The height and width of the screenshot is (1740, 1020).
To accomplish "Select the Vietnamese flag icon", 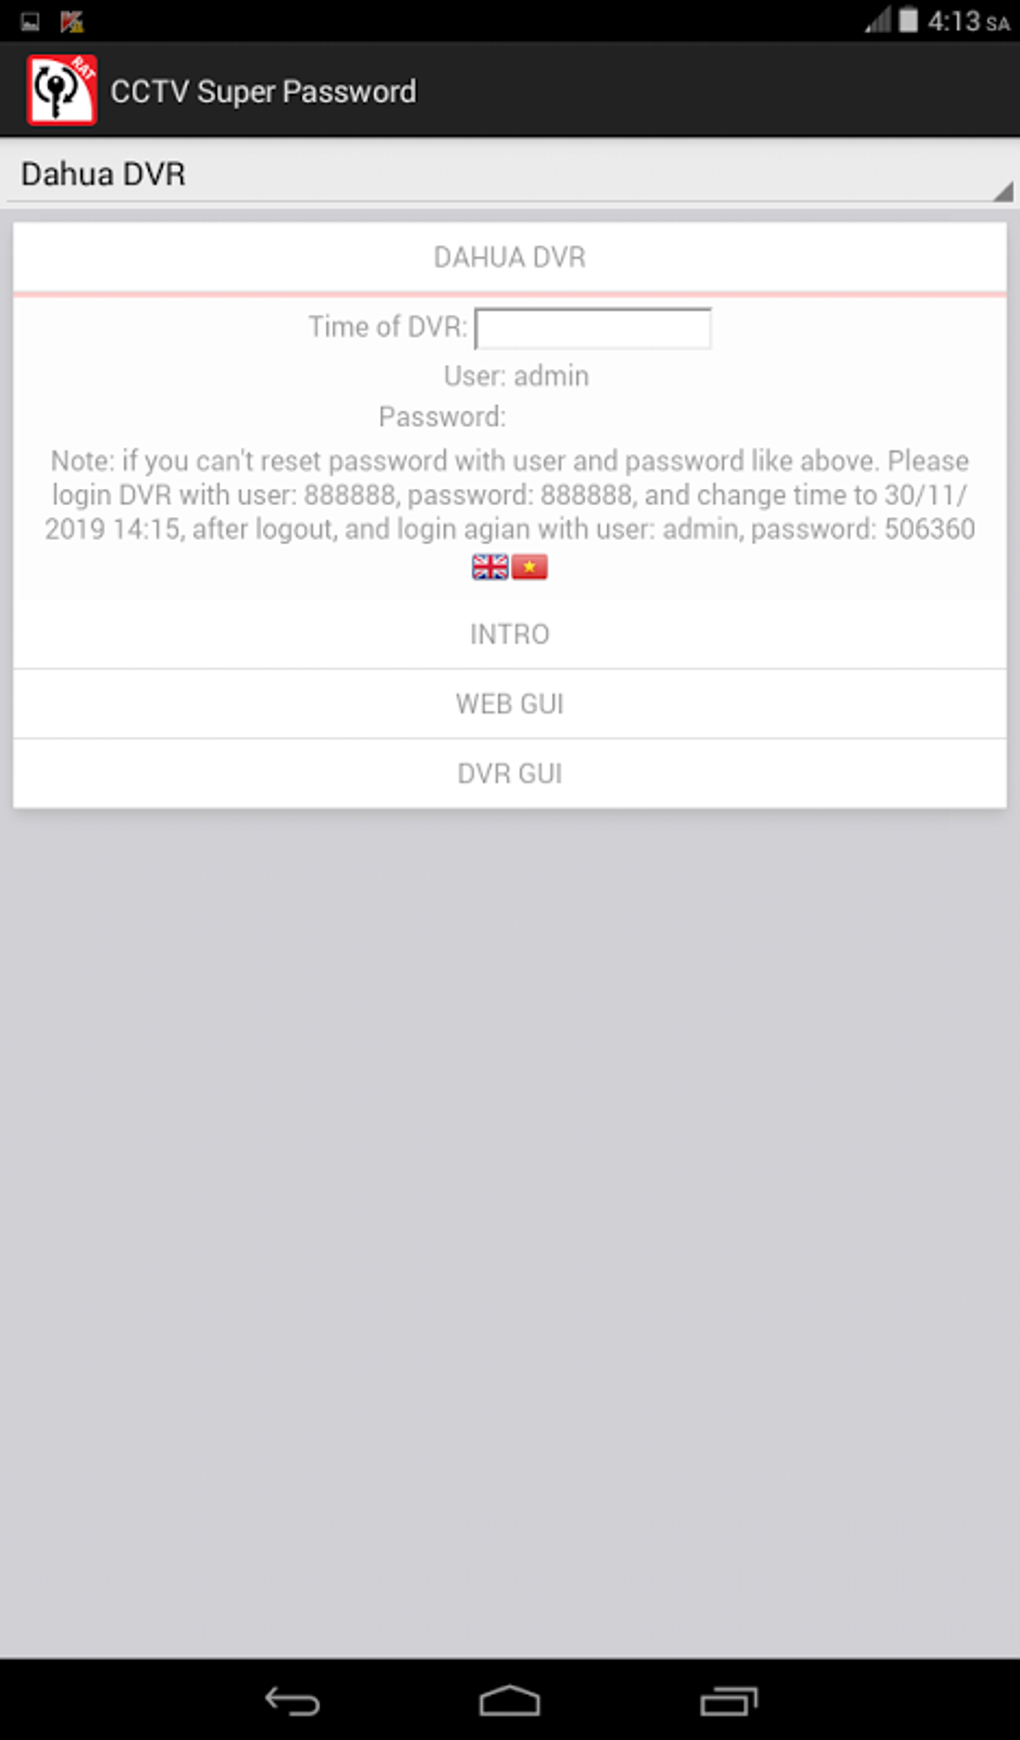I will (x=530, y=567).
